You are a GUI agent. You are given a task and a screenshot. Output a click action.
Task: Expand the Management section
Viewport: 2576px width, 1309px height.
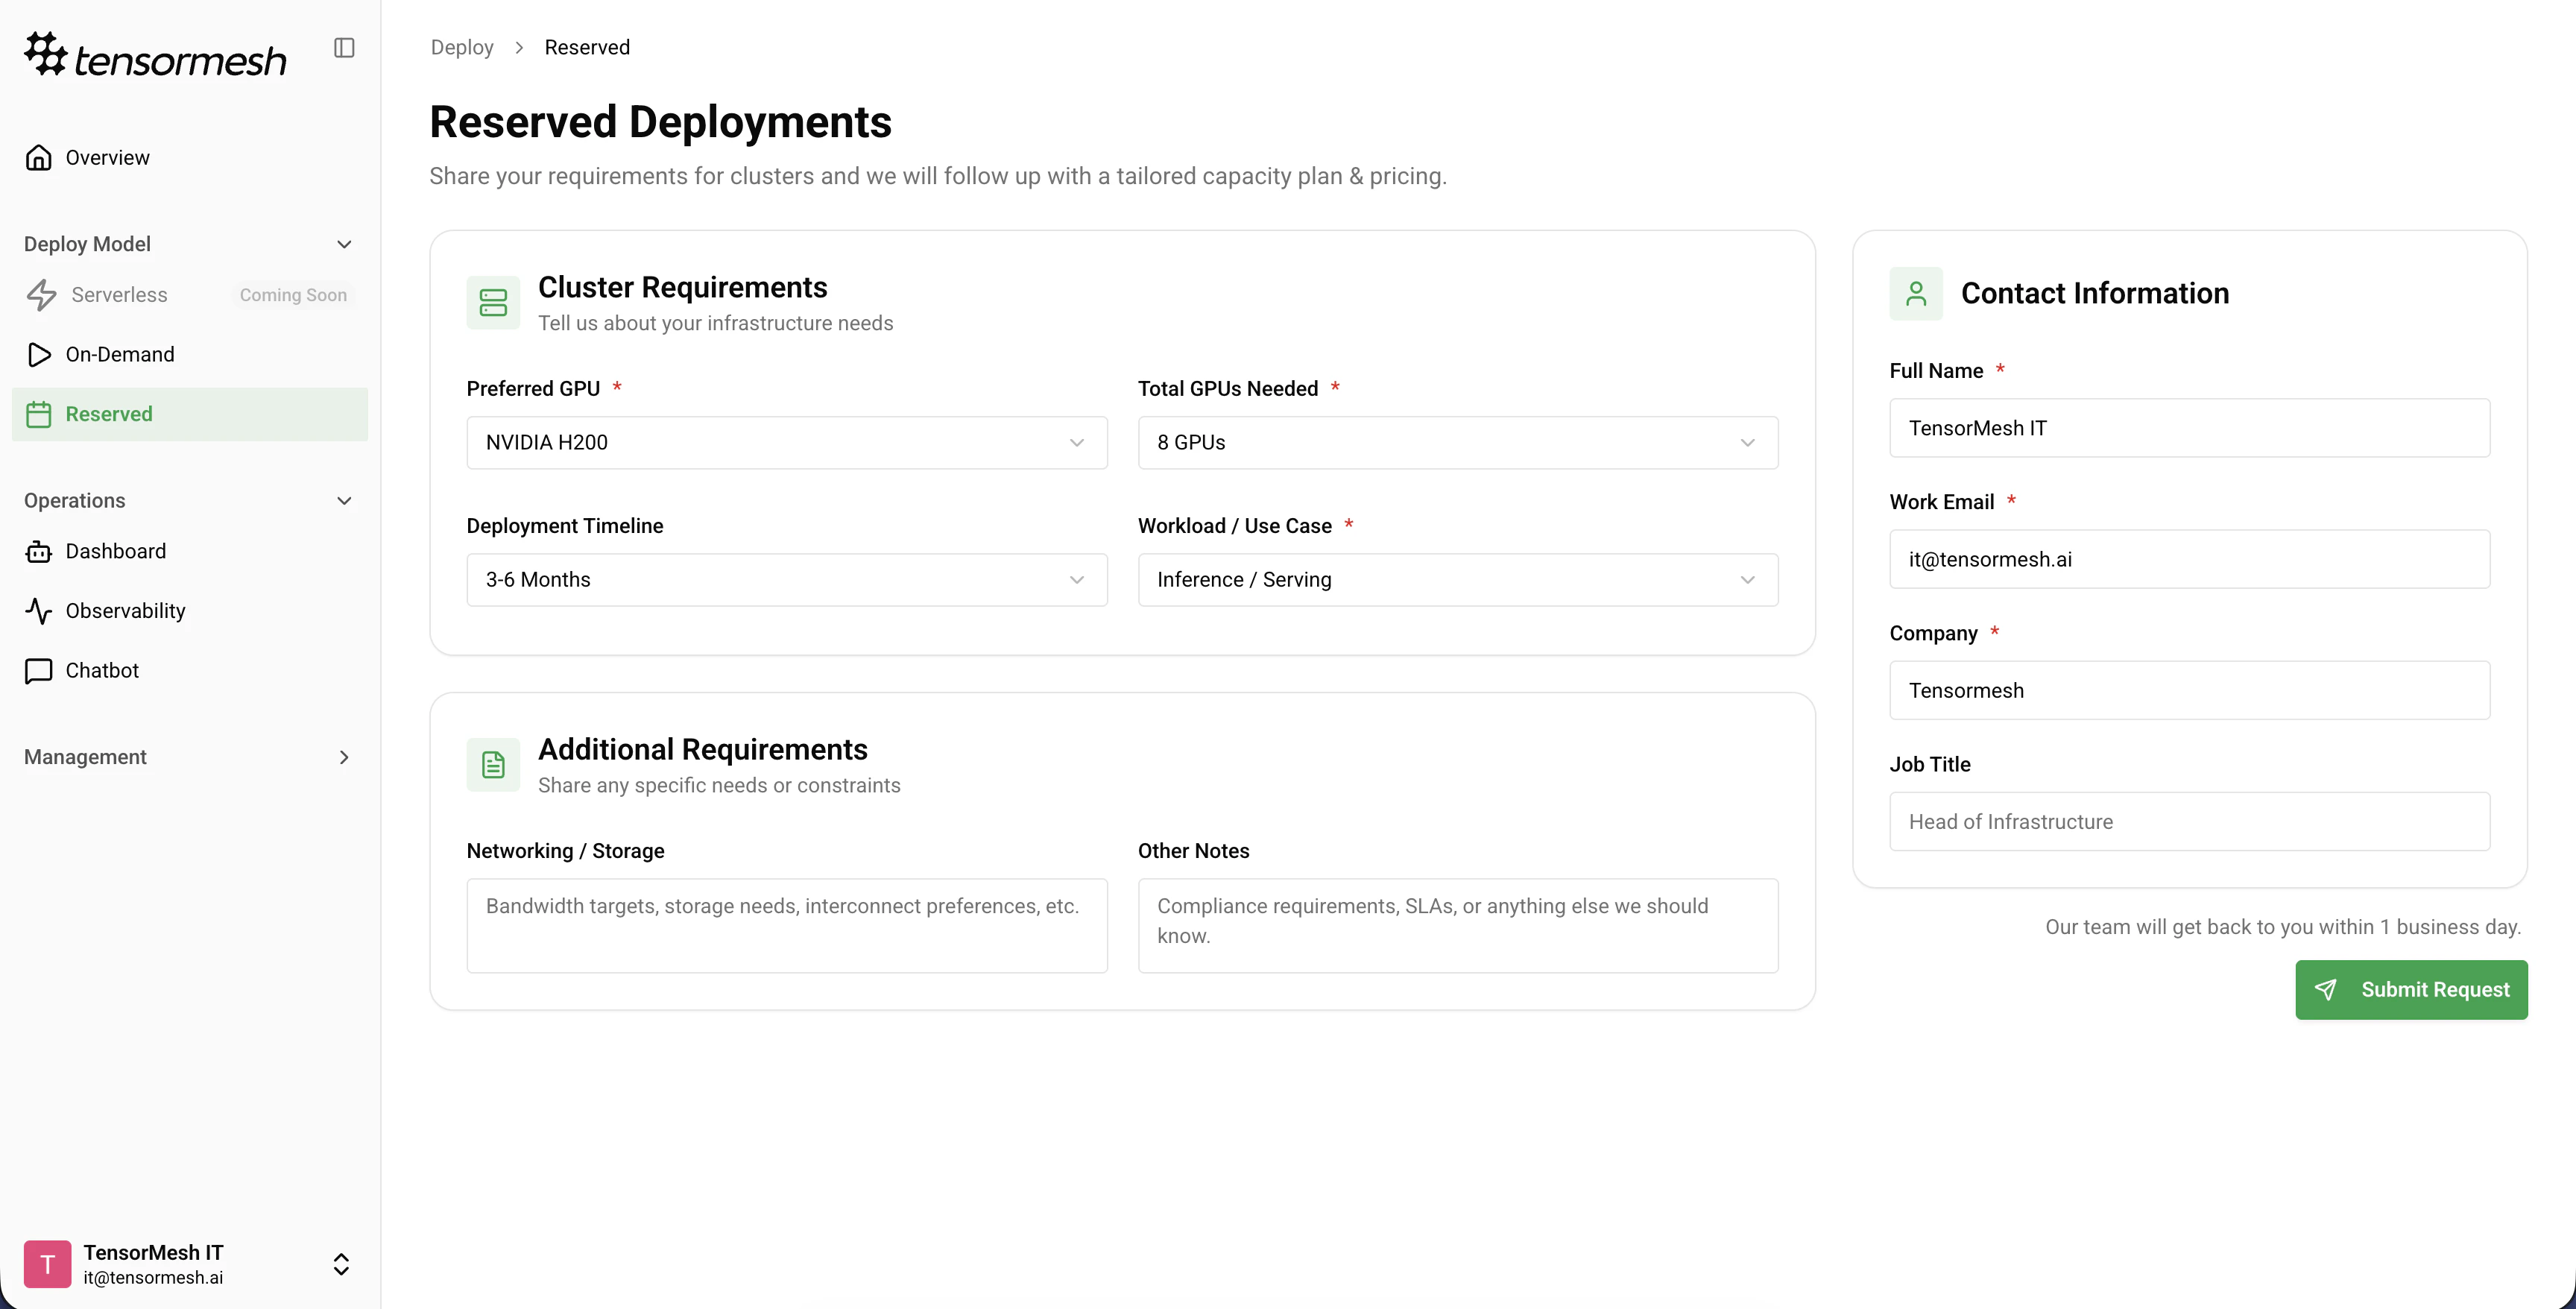[x=344, y=758]
